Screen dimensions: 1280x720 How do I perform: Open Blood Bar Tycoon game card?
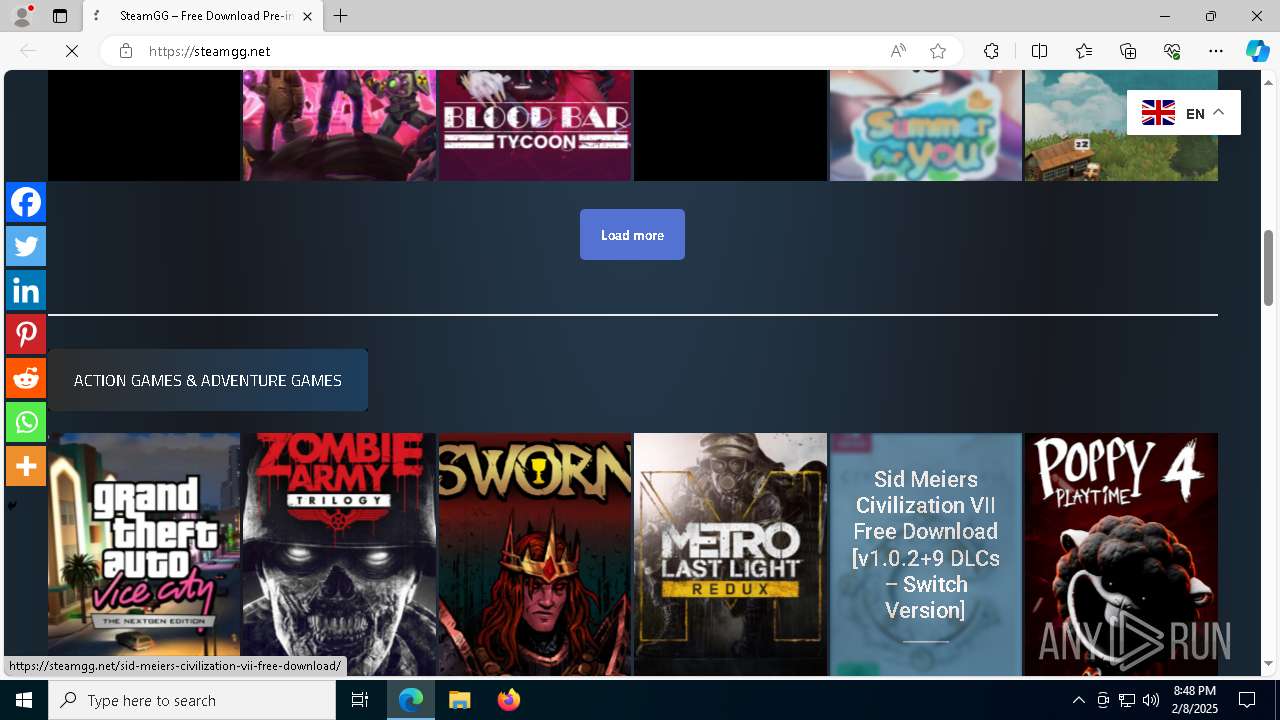coord(535,125)
